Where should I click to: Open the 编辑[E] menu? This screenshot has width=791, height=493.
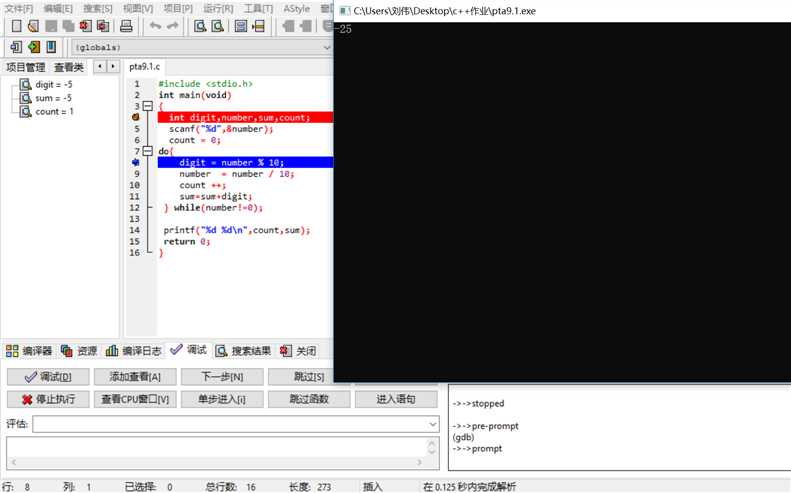point(58,9)
